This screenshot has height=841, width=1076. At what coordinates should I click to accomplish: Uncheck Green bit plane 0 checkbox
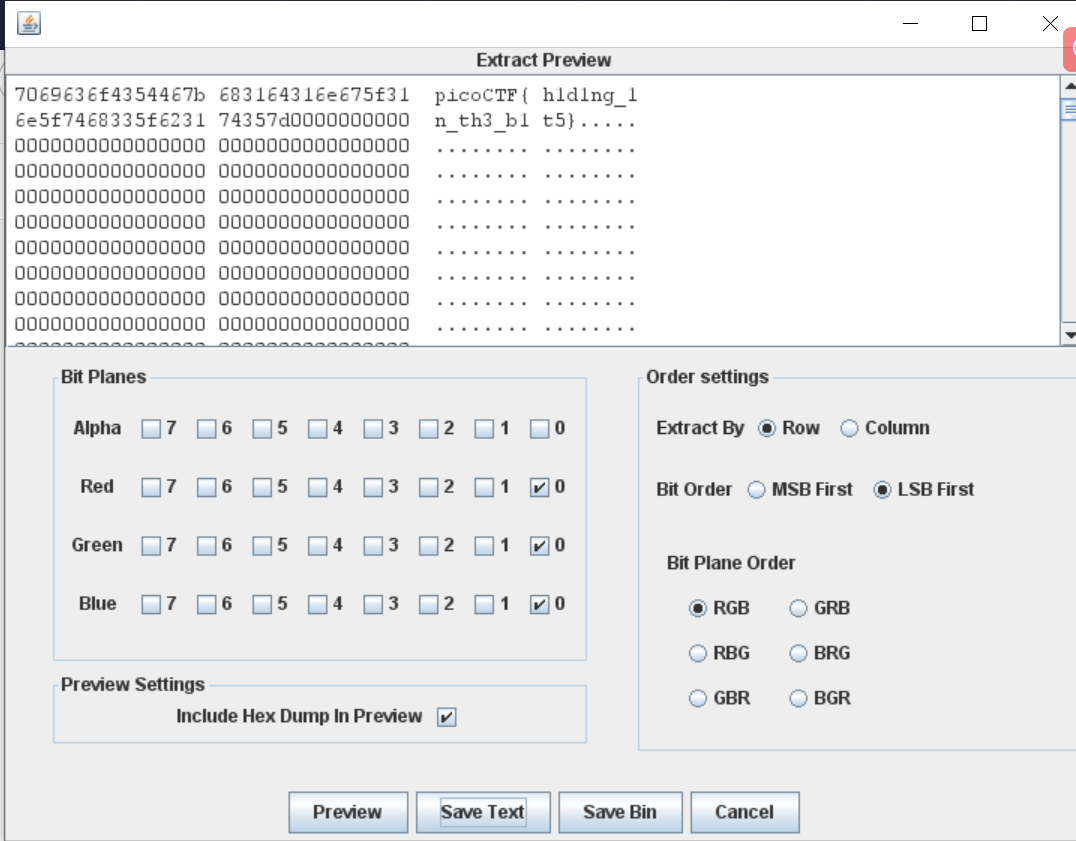pos(540,546)
